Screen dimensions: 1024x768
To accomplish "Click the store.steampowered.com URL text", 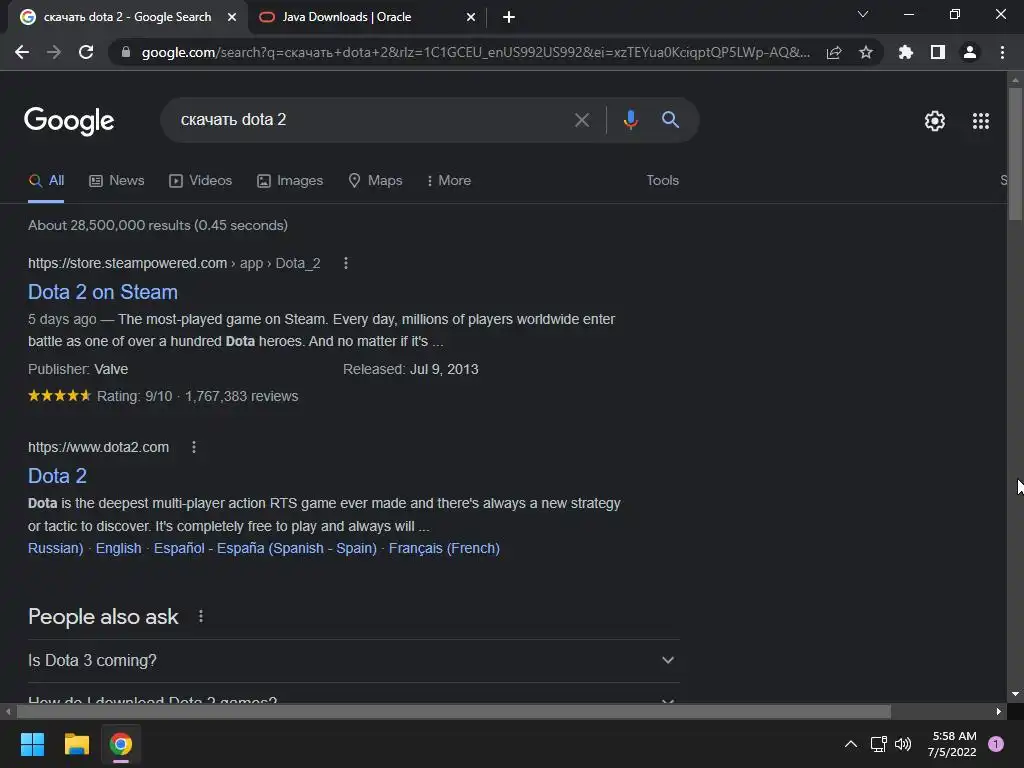I will click(127, 263).
